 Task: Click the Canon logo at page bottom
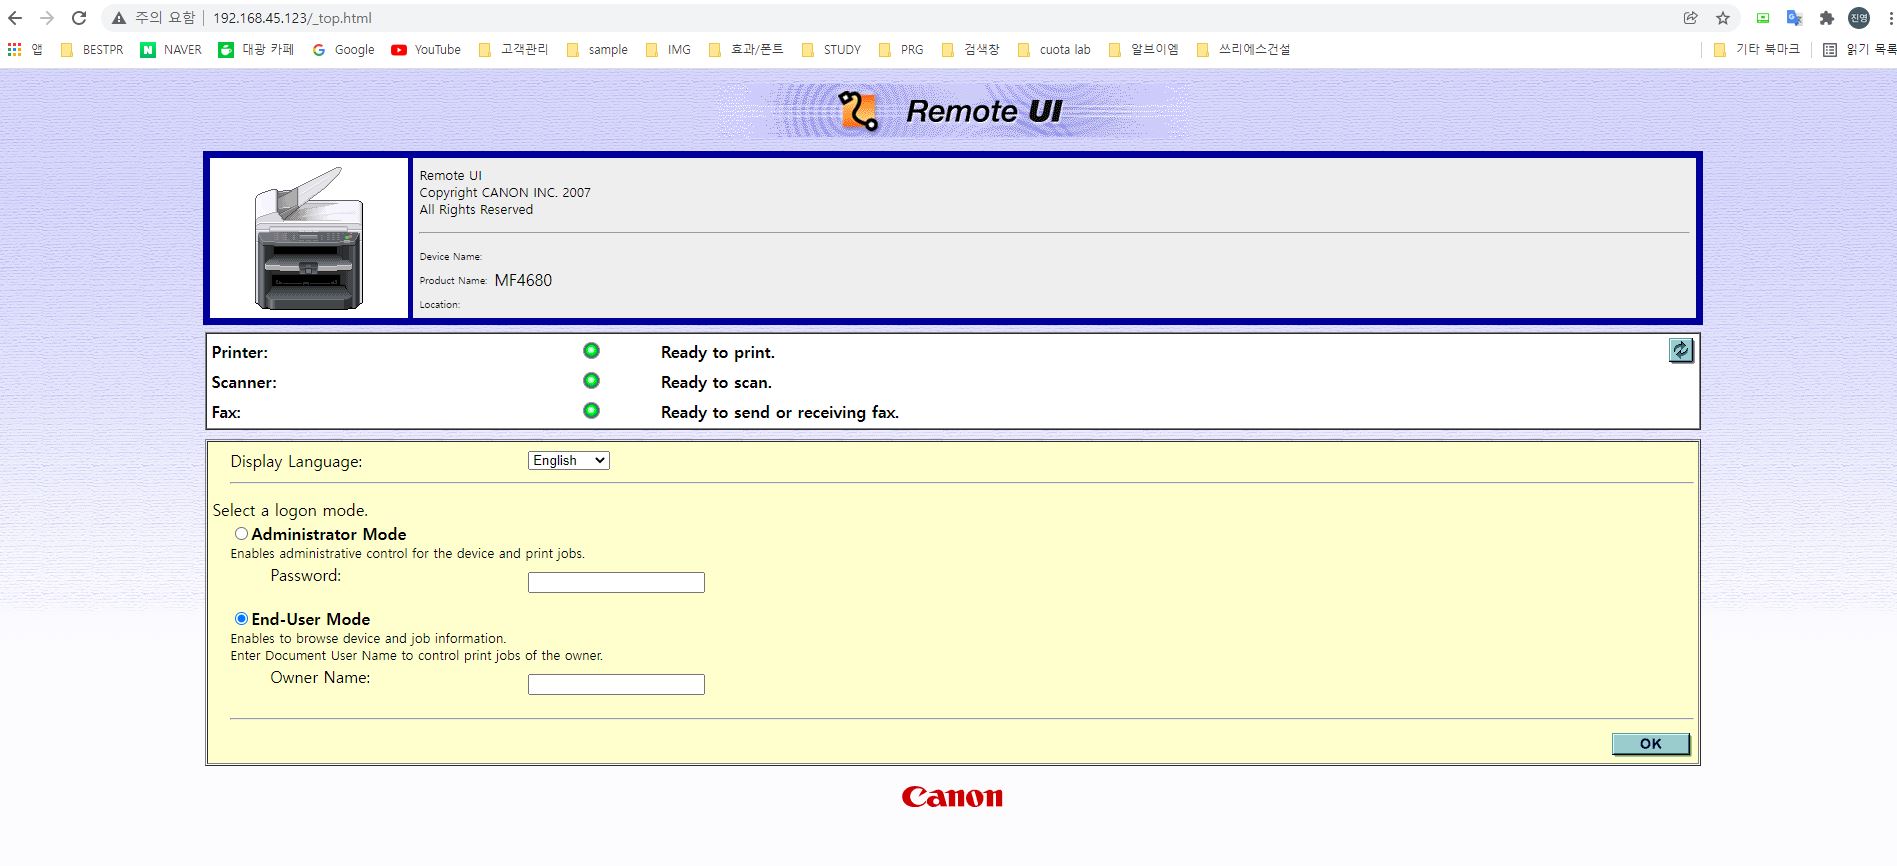(x=952, y=797)
